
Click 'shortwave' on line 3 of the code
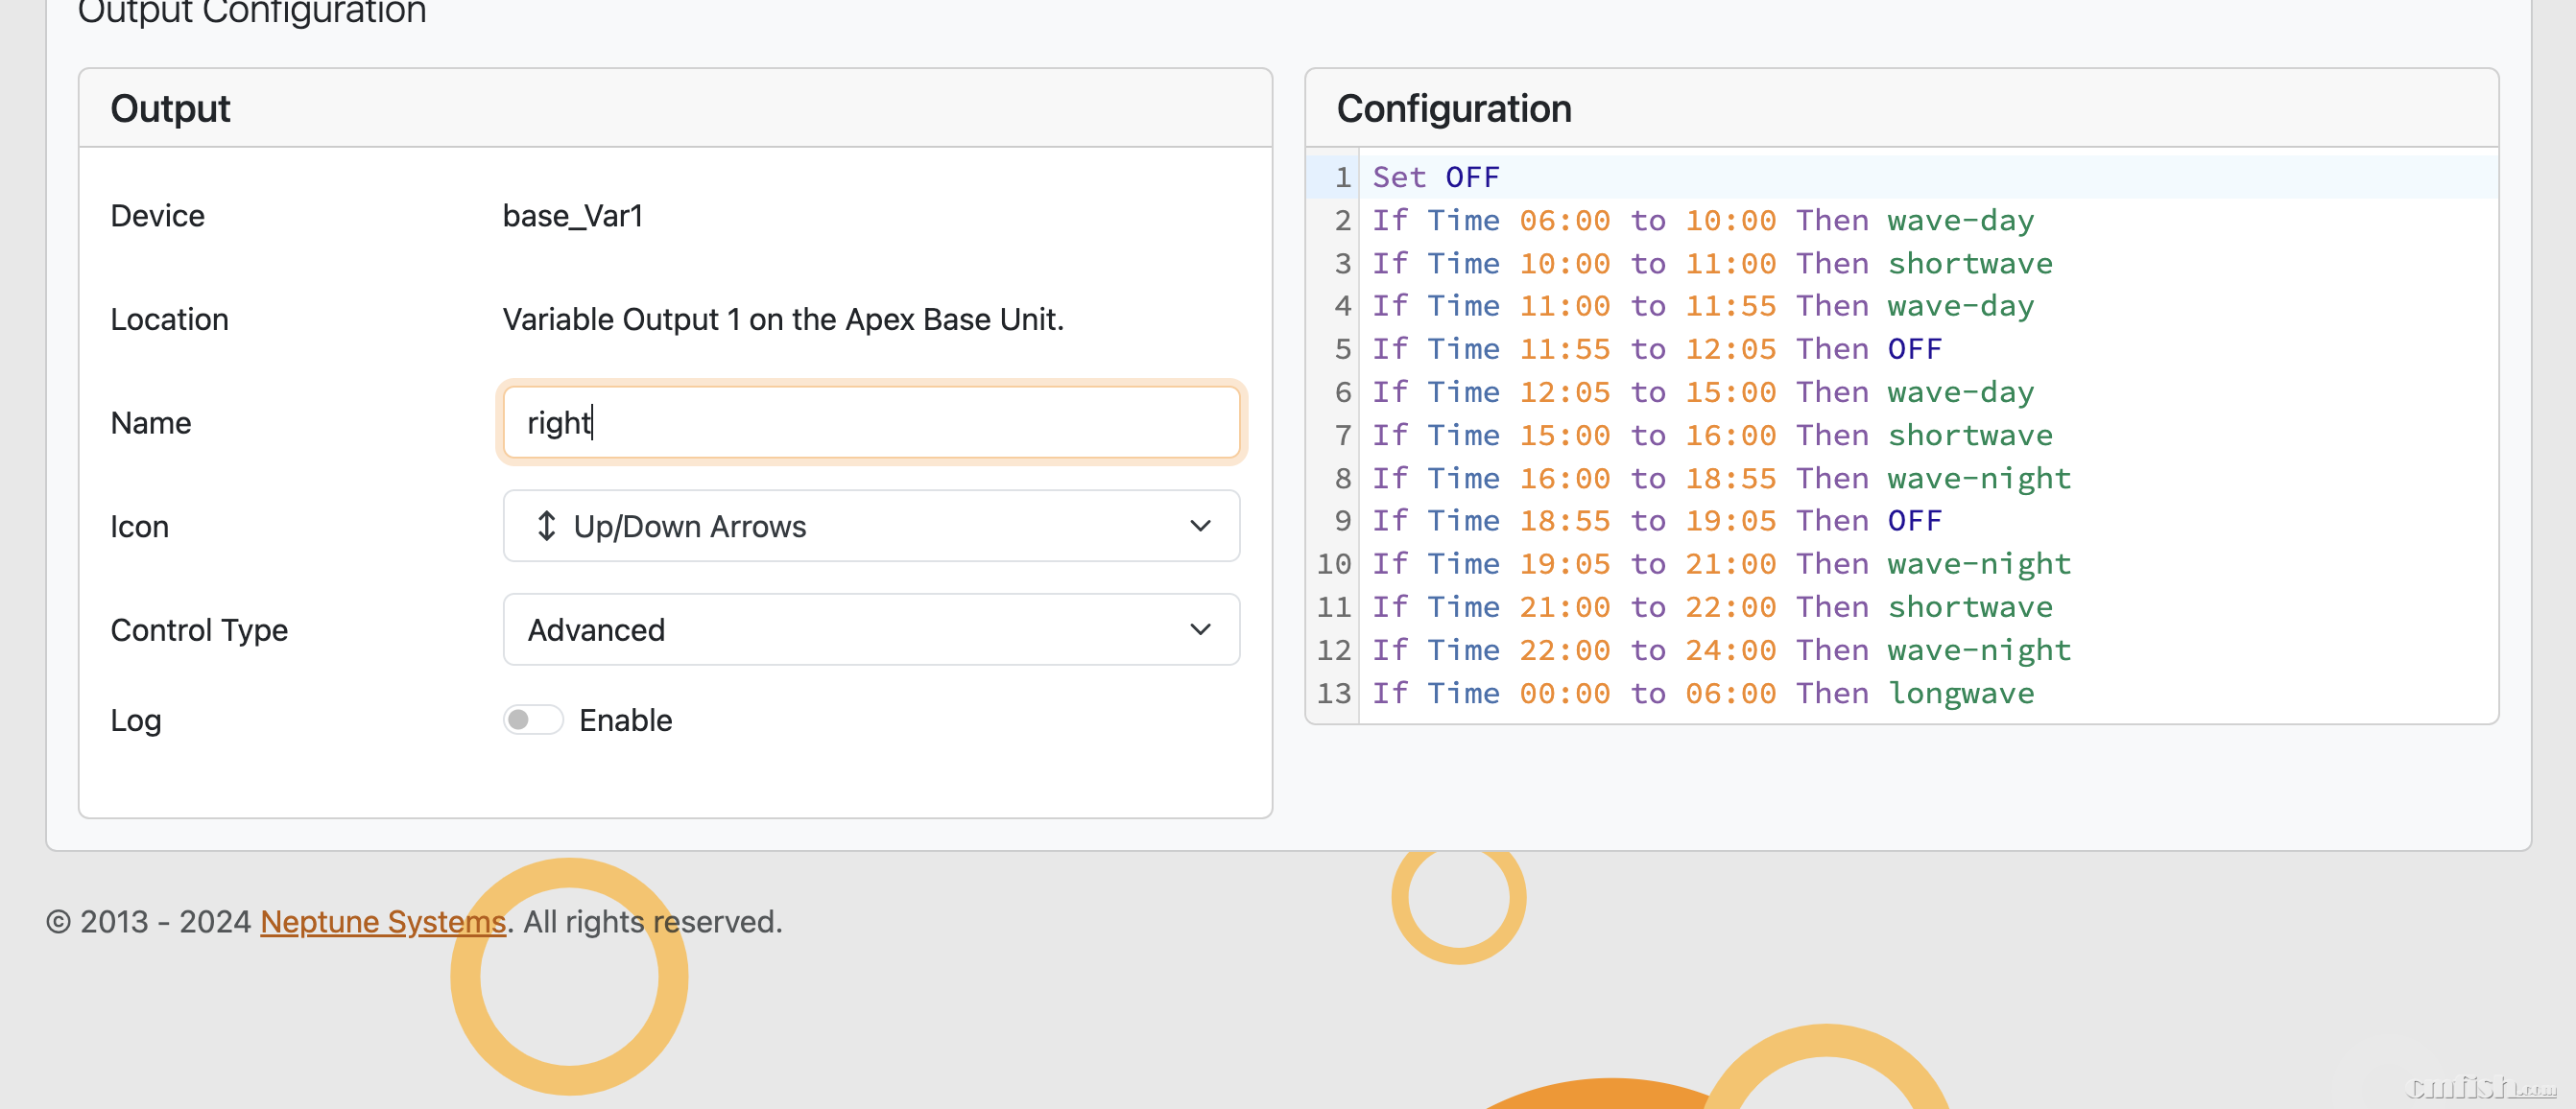(1969, 263)
